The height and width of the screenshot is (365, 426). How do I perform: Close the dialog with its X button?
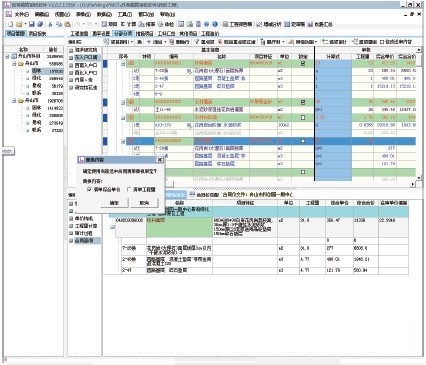(160, 160)
